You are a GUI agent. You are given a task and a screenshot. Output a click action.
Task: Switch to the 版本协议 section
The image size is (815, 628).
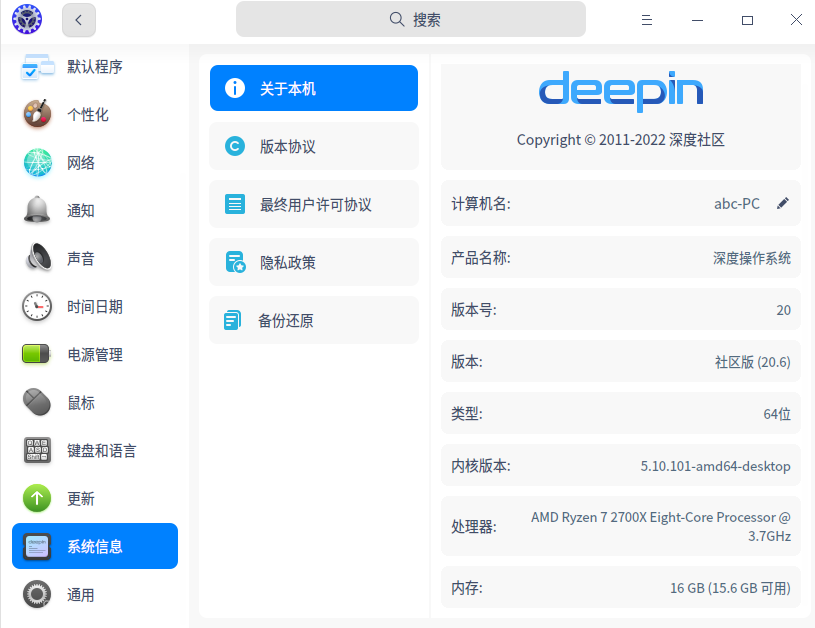(313, 146)
